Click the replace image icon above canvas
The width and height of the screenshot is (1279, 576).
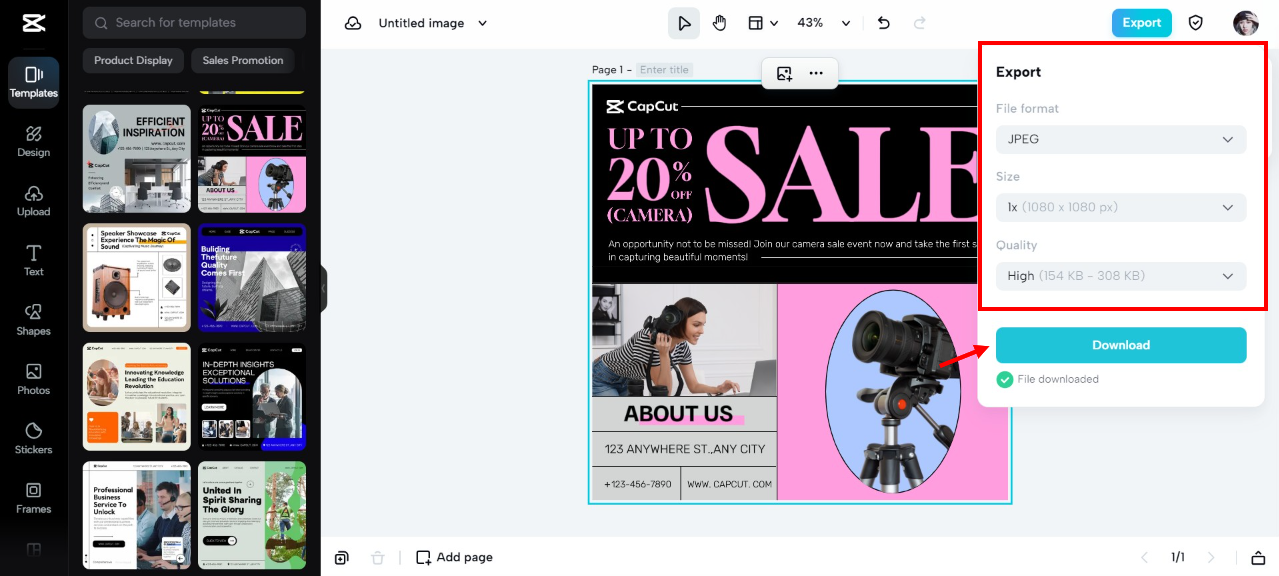(x=784, y=73)
